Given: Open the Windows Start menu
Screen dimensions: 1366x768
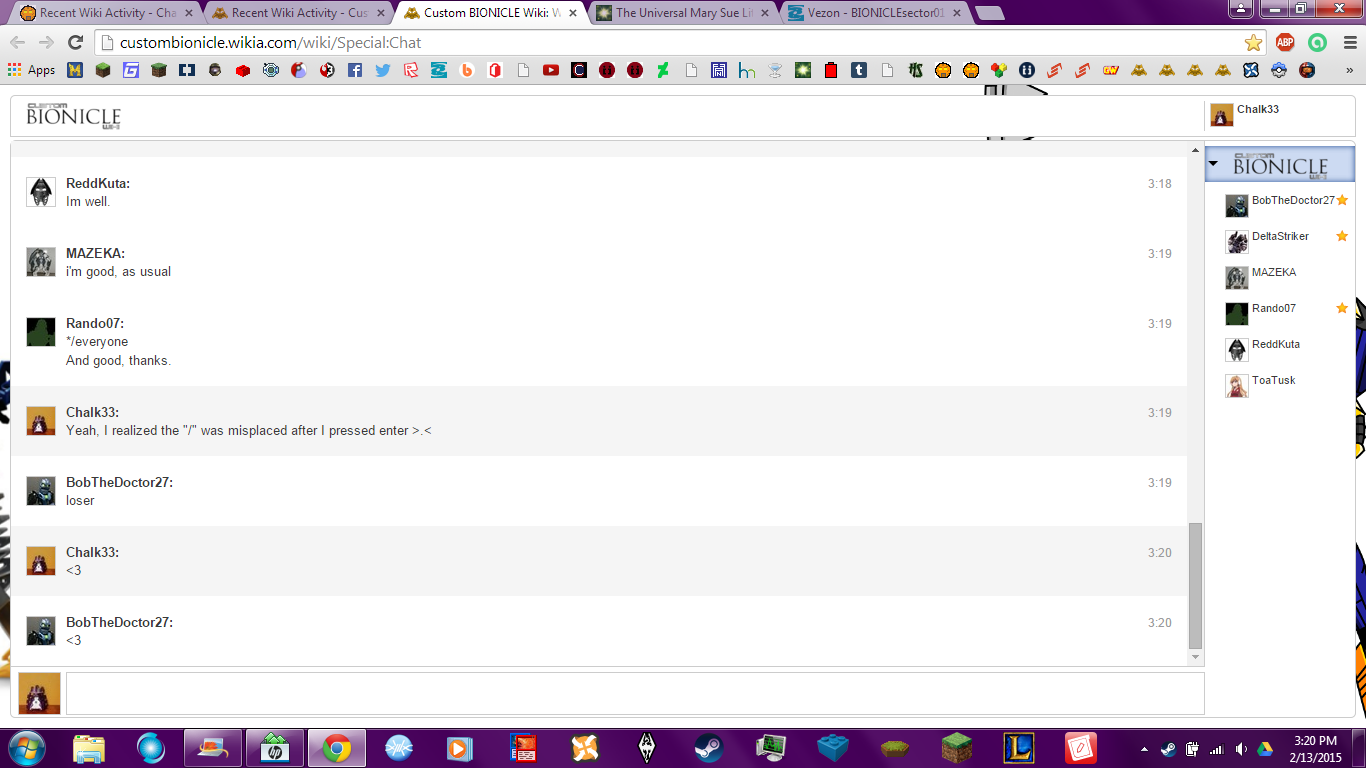Looking at the screenshot, I should pos(26,748).
